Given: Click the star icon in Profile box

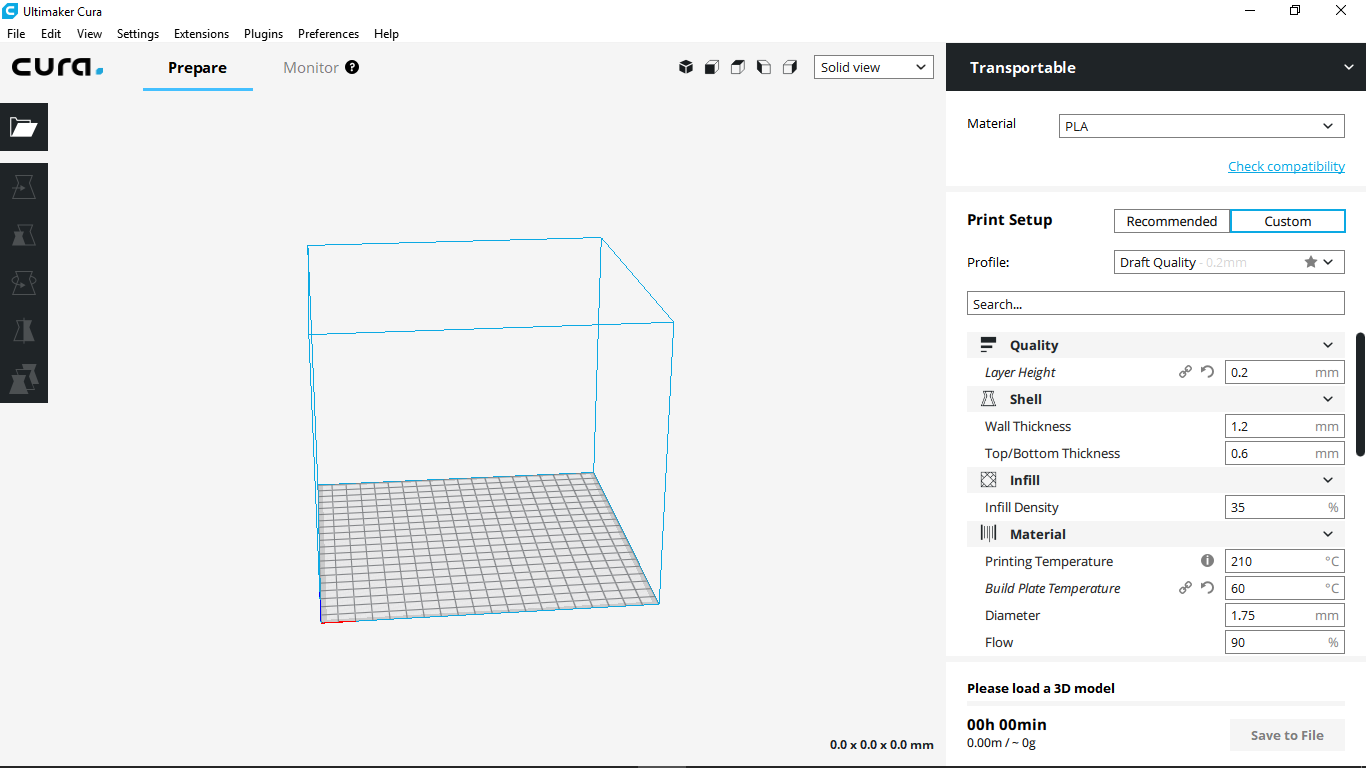Looking at the screenshot, I should [1310, 262].
